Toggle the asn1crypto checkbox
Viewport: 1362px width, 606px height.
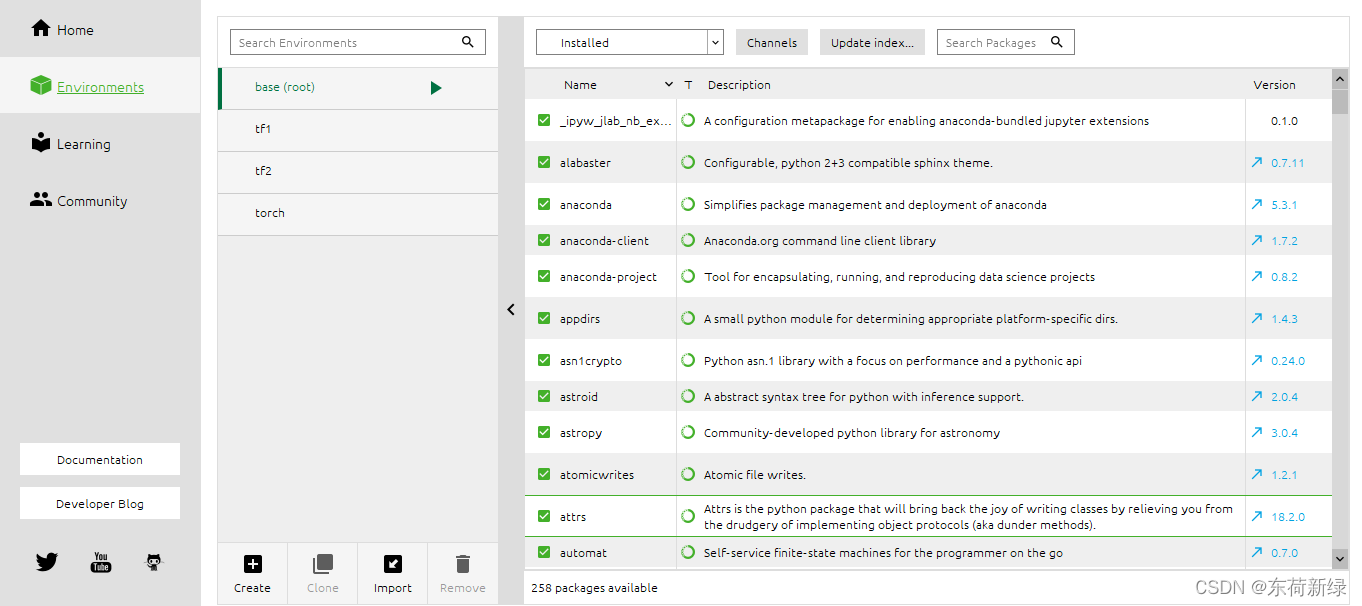[x=544, y=360]
